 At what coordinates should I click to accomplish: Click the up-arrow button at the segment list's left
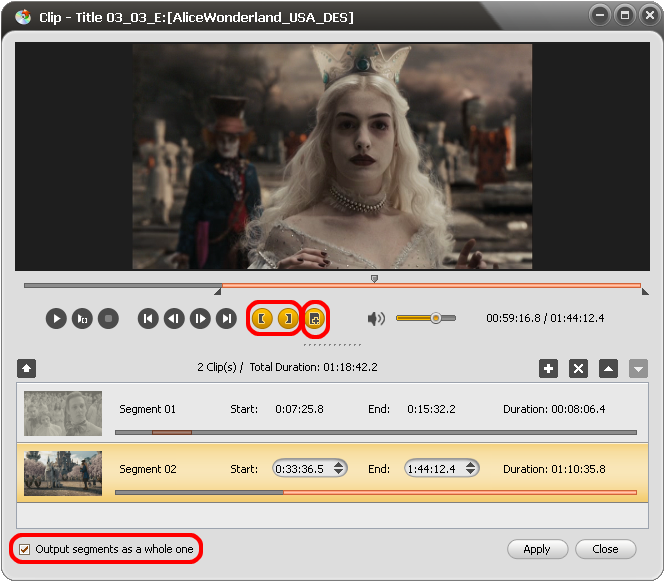coord(27,368)
